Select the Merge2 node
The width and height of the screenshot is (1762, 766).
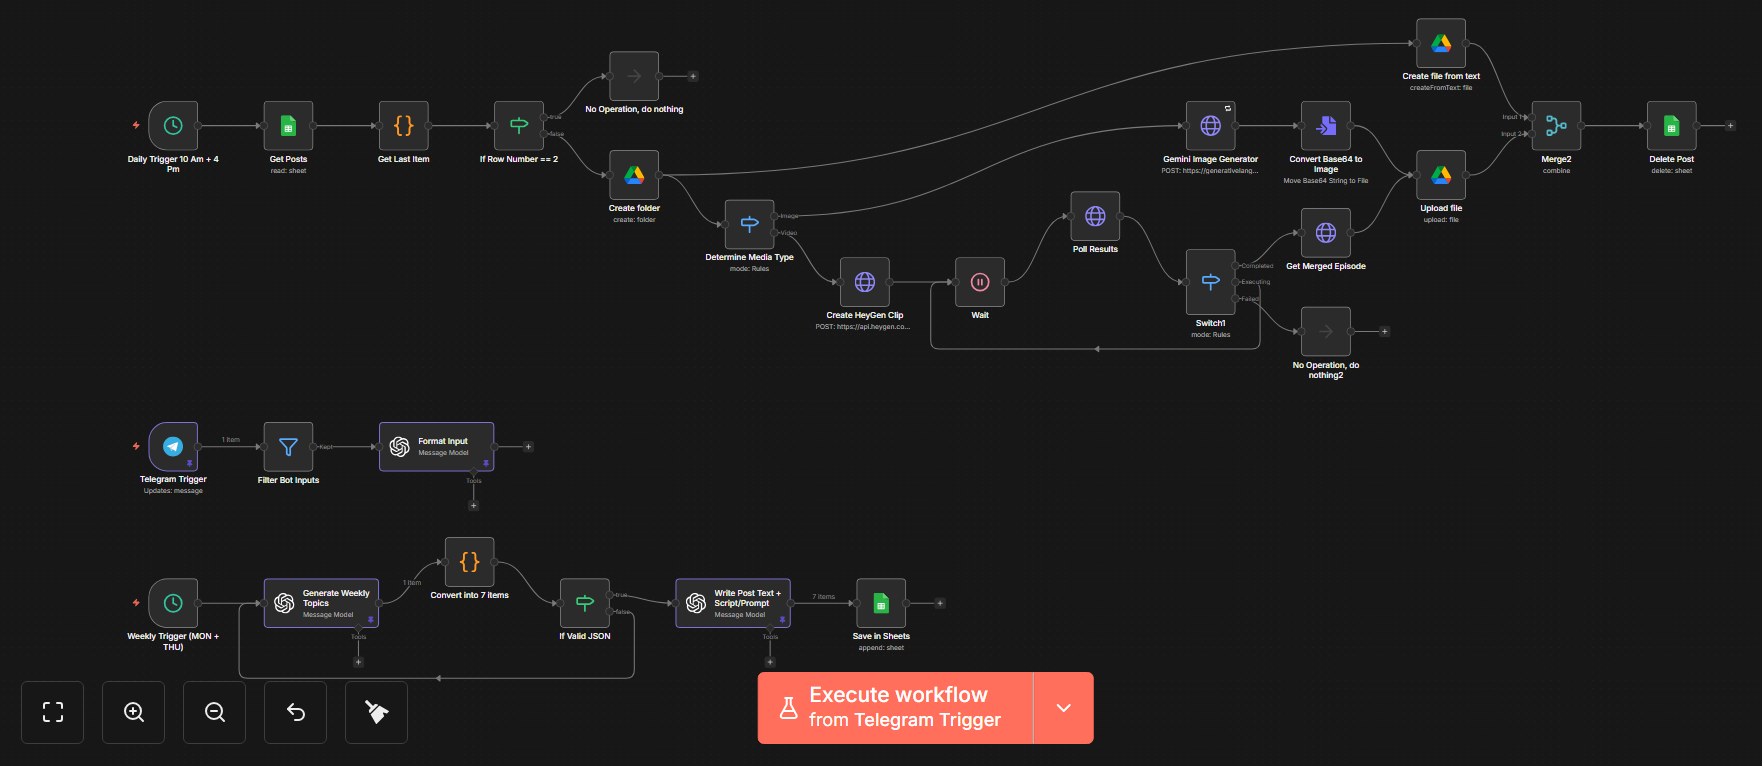point(1556,126)
